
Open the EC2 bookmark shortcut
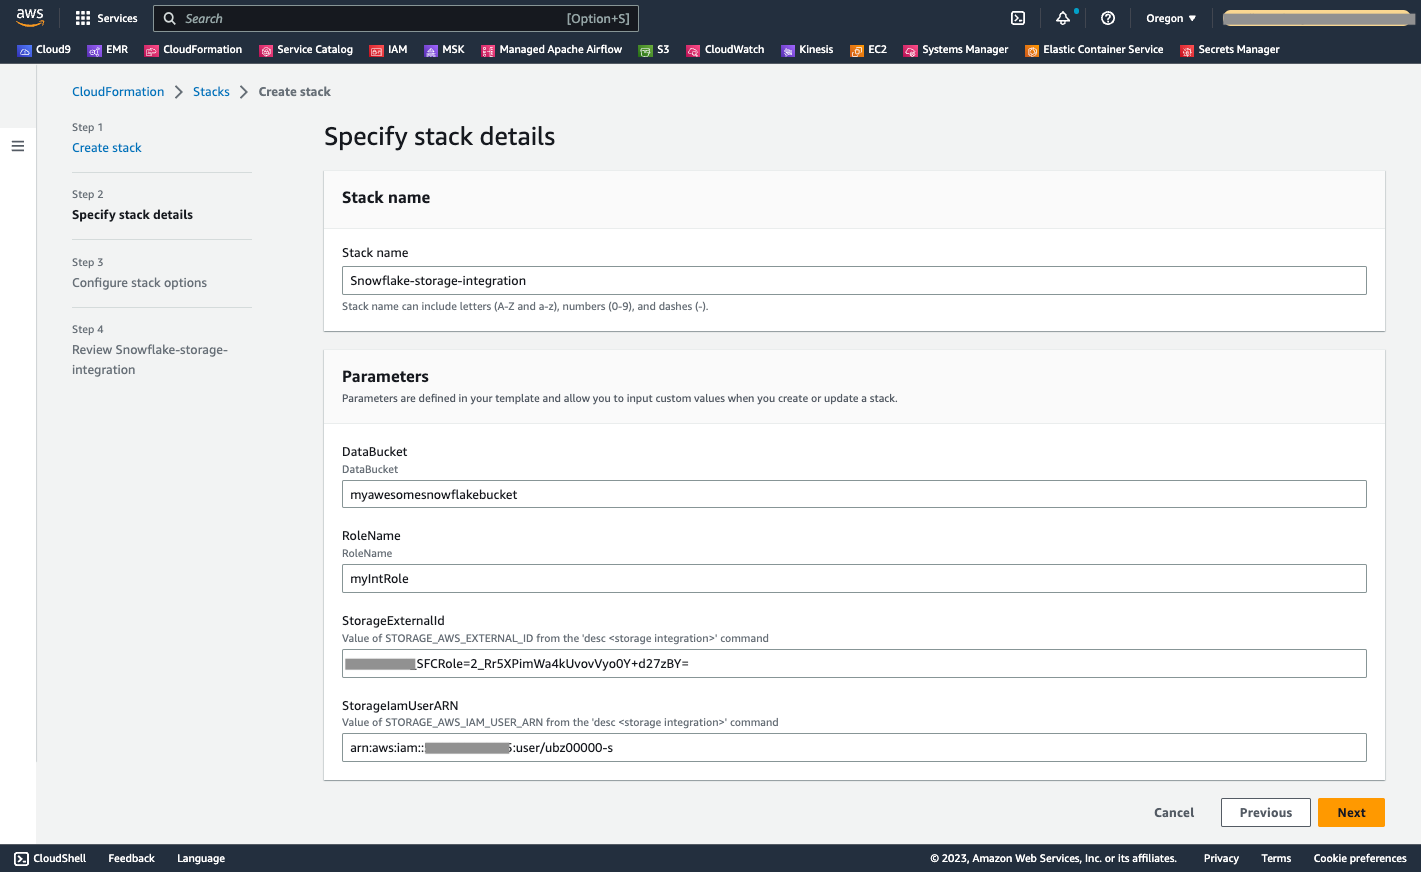click(x=868, y=50)
